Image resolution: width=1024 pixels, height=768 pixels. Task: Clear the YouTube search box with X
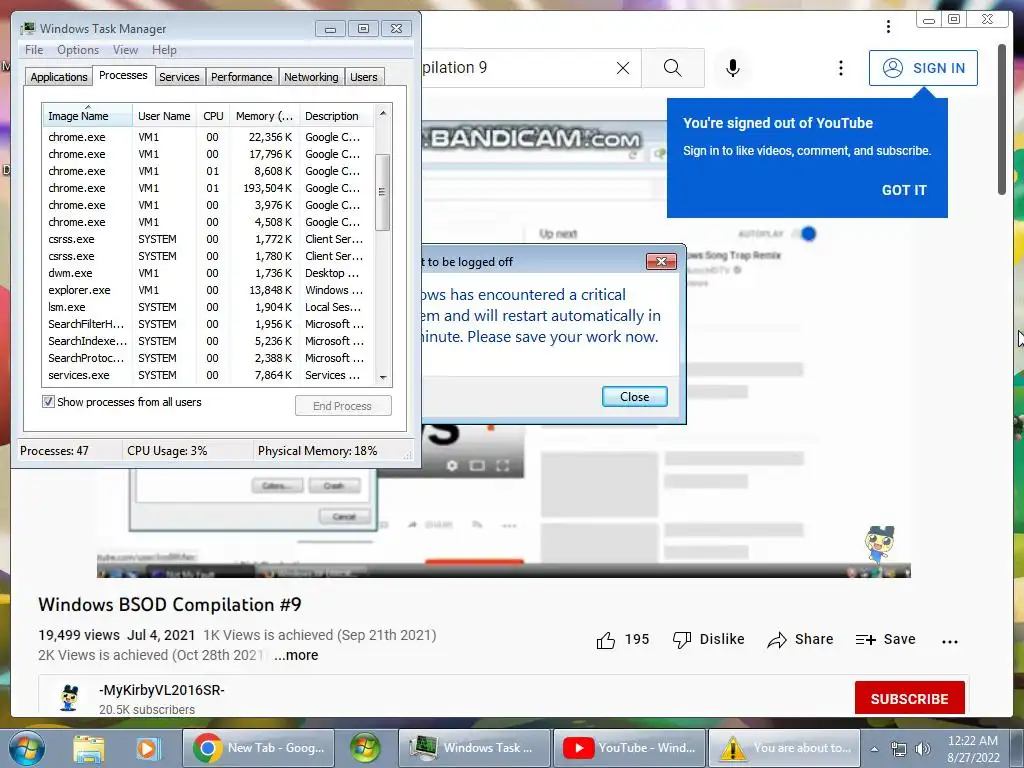pyautogui.click(x=623, y=68)
